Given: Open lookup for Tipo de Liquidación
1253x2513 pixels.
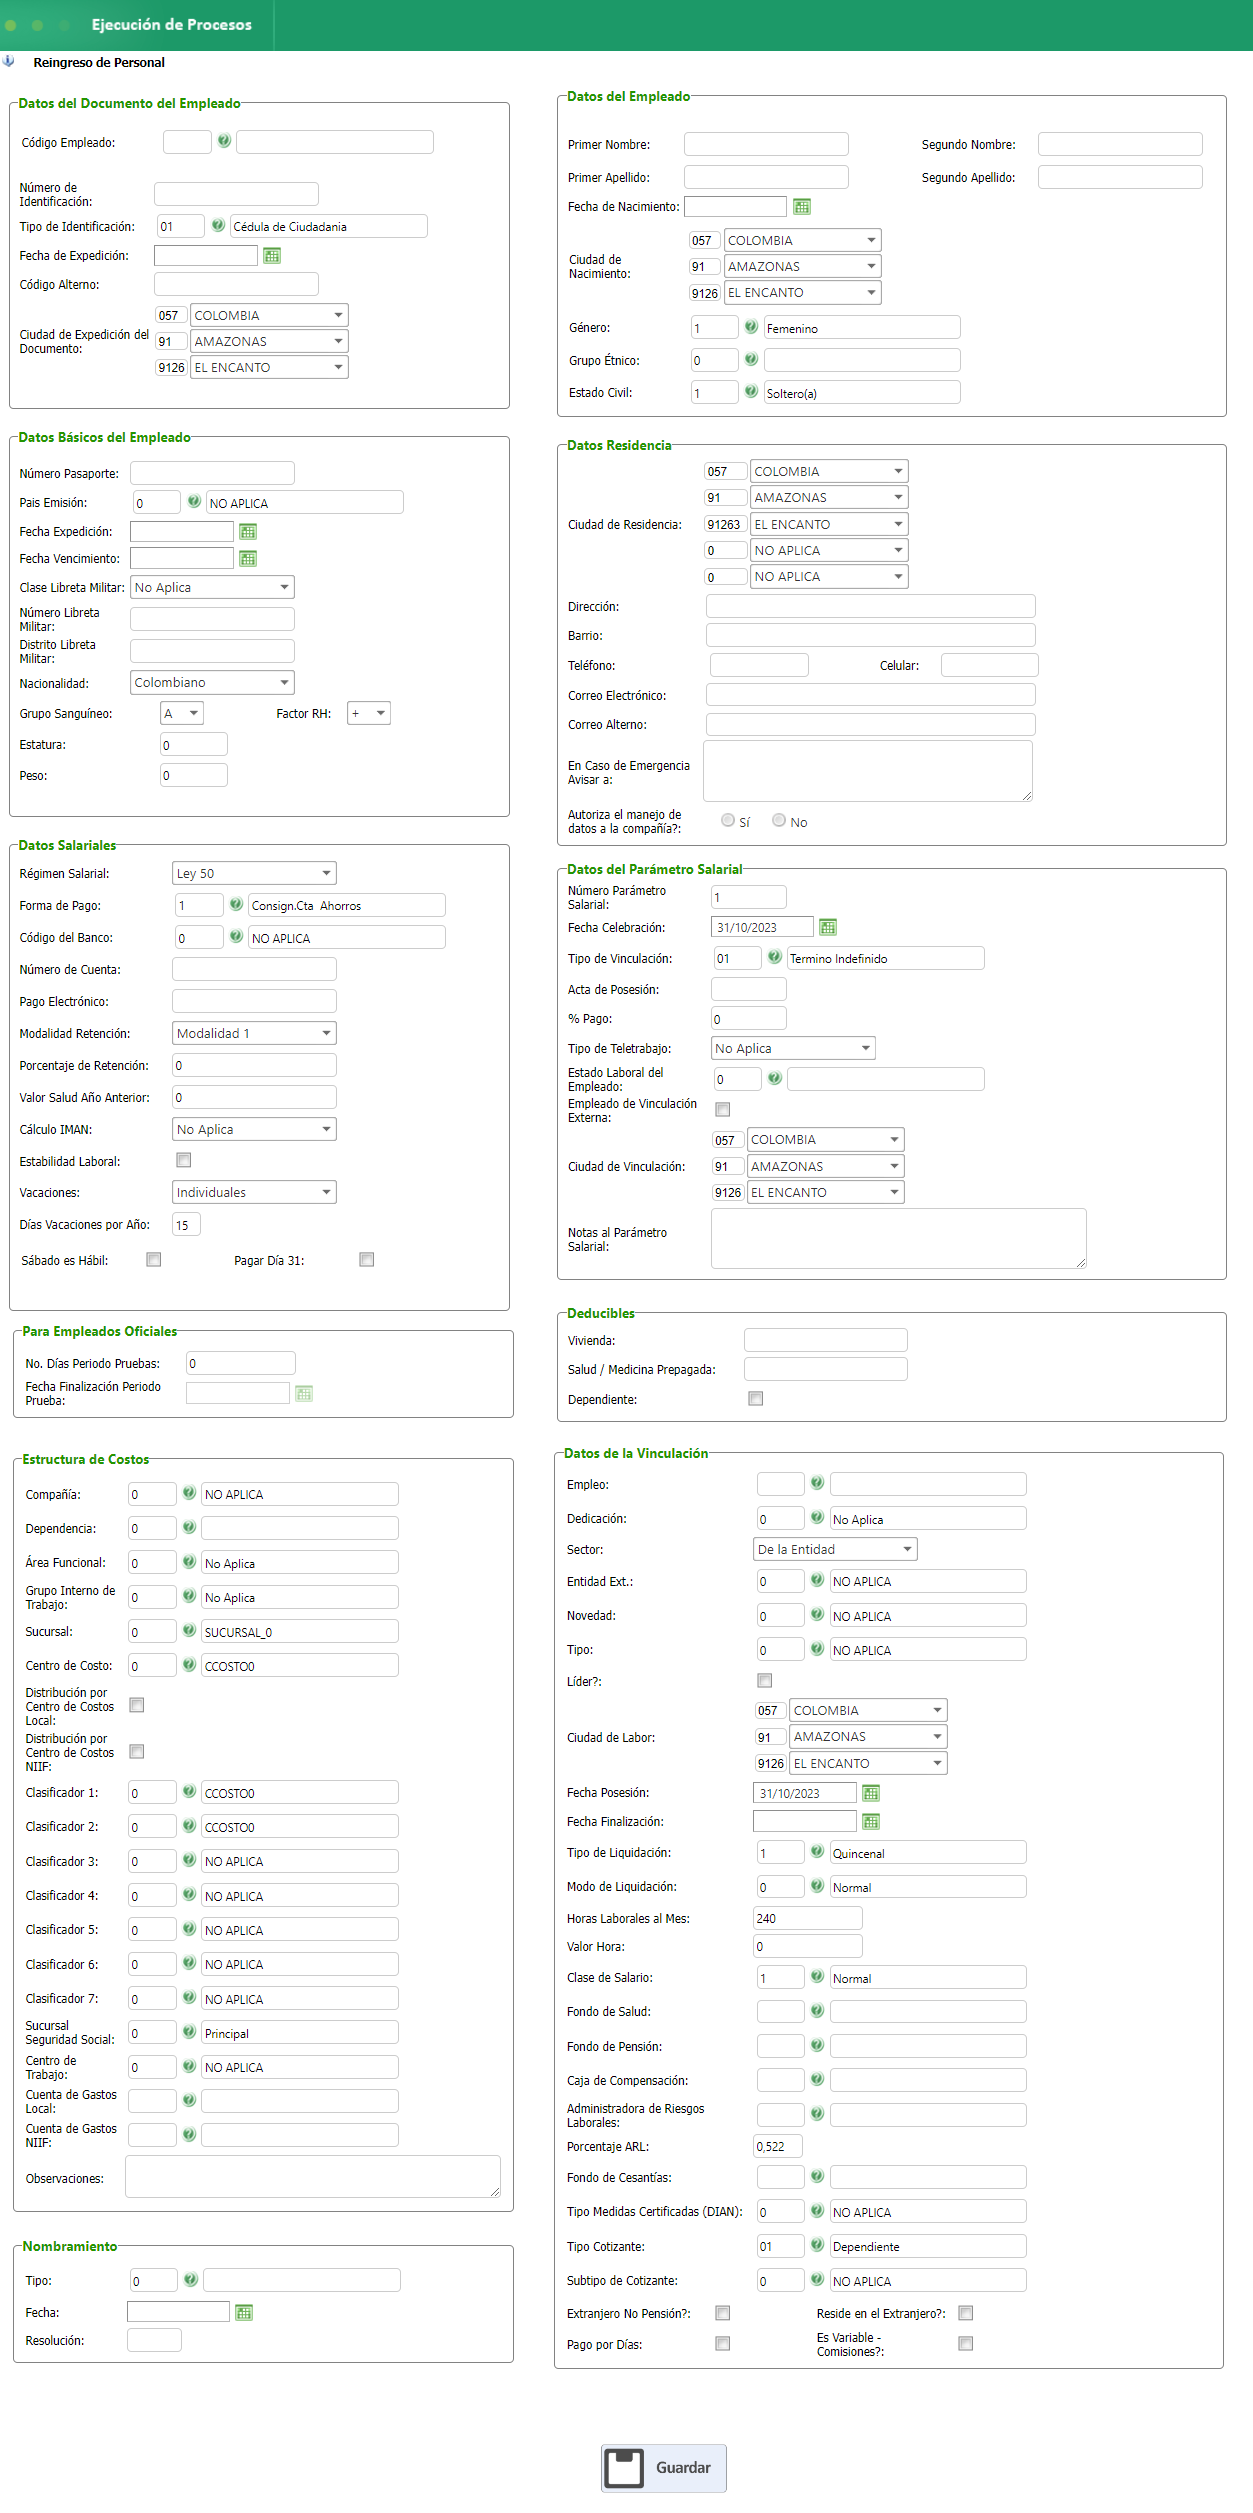Looking at the screenshot, I should click(817, 1852).
